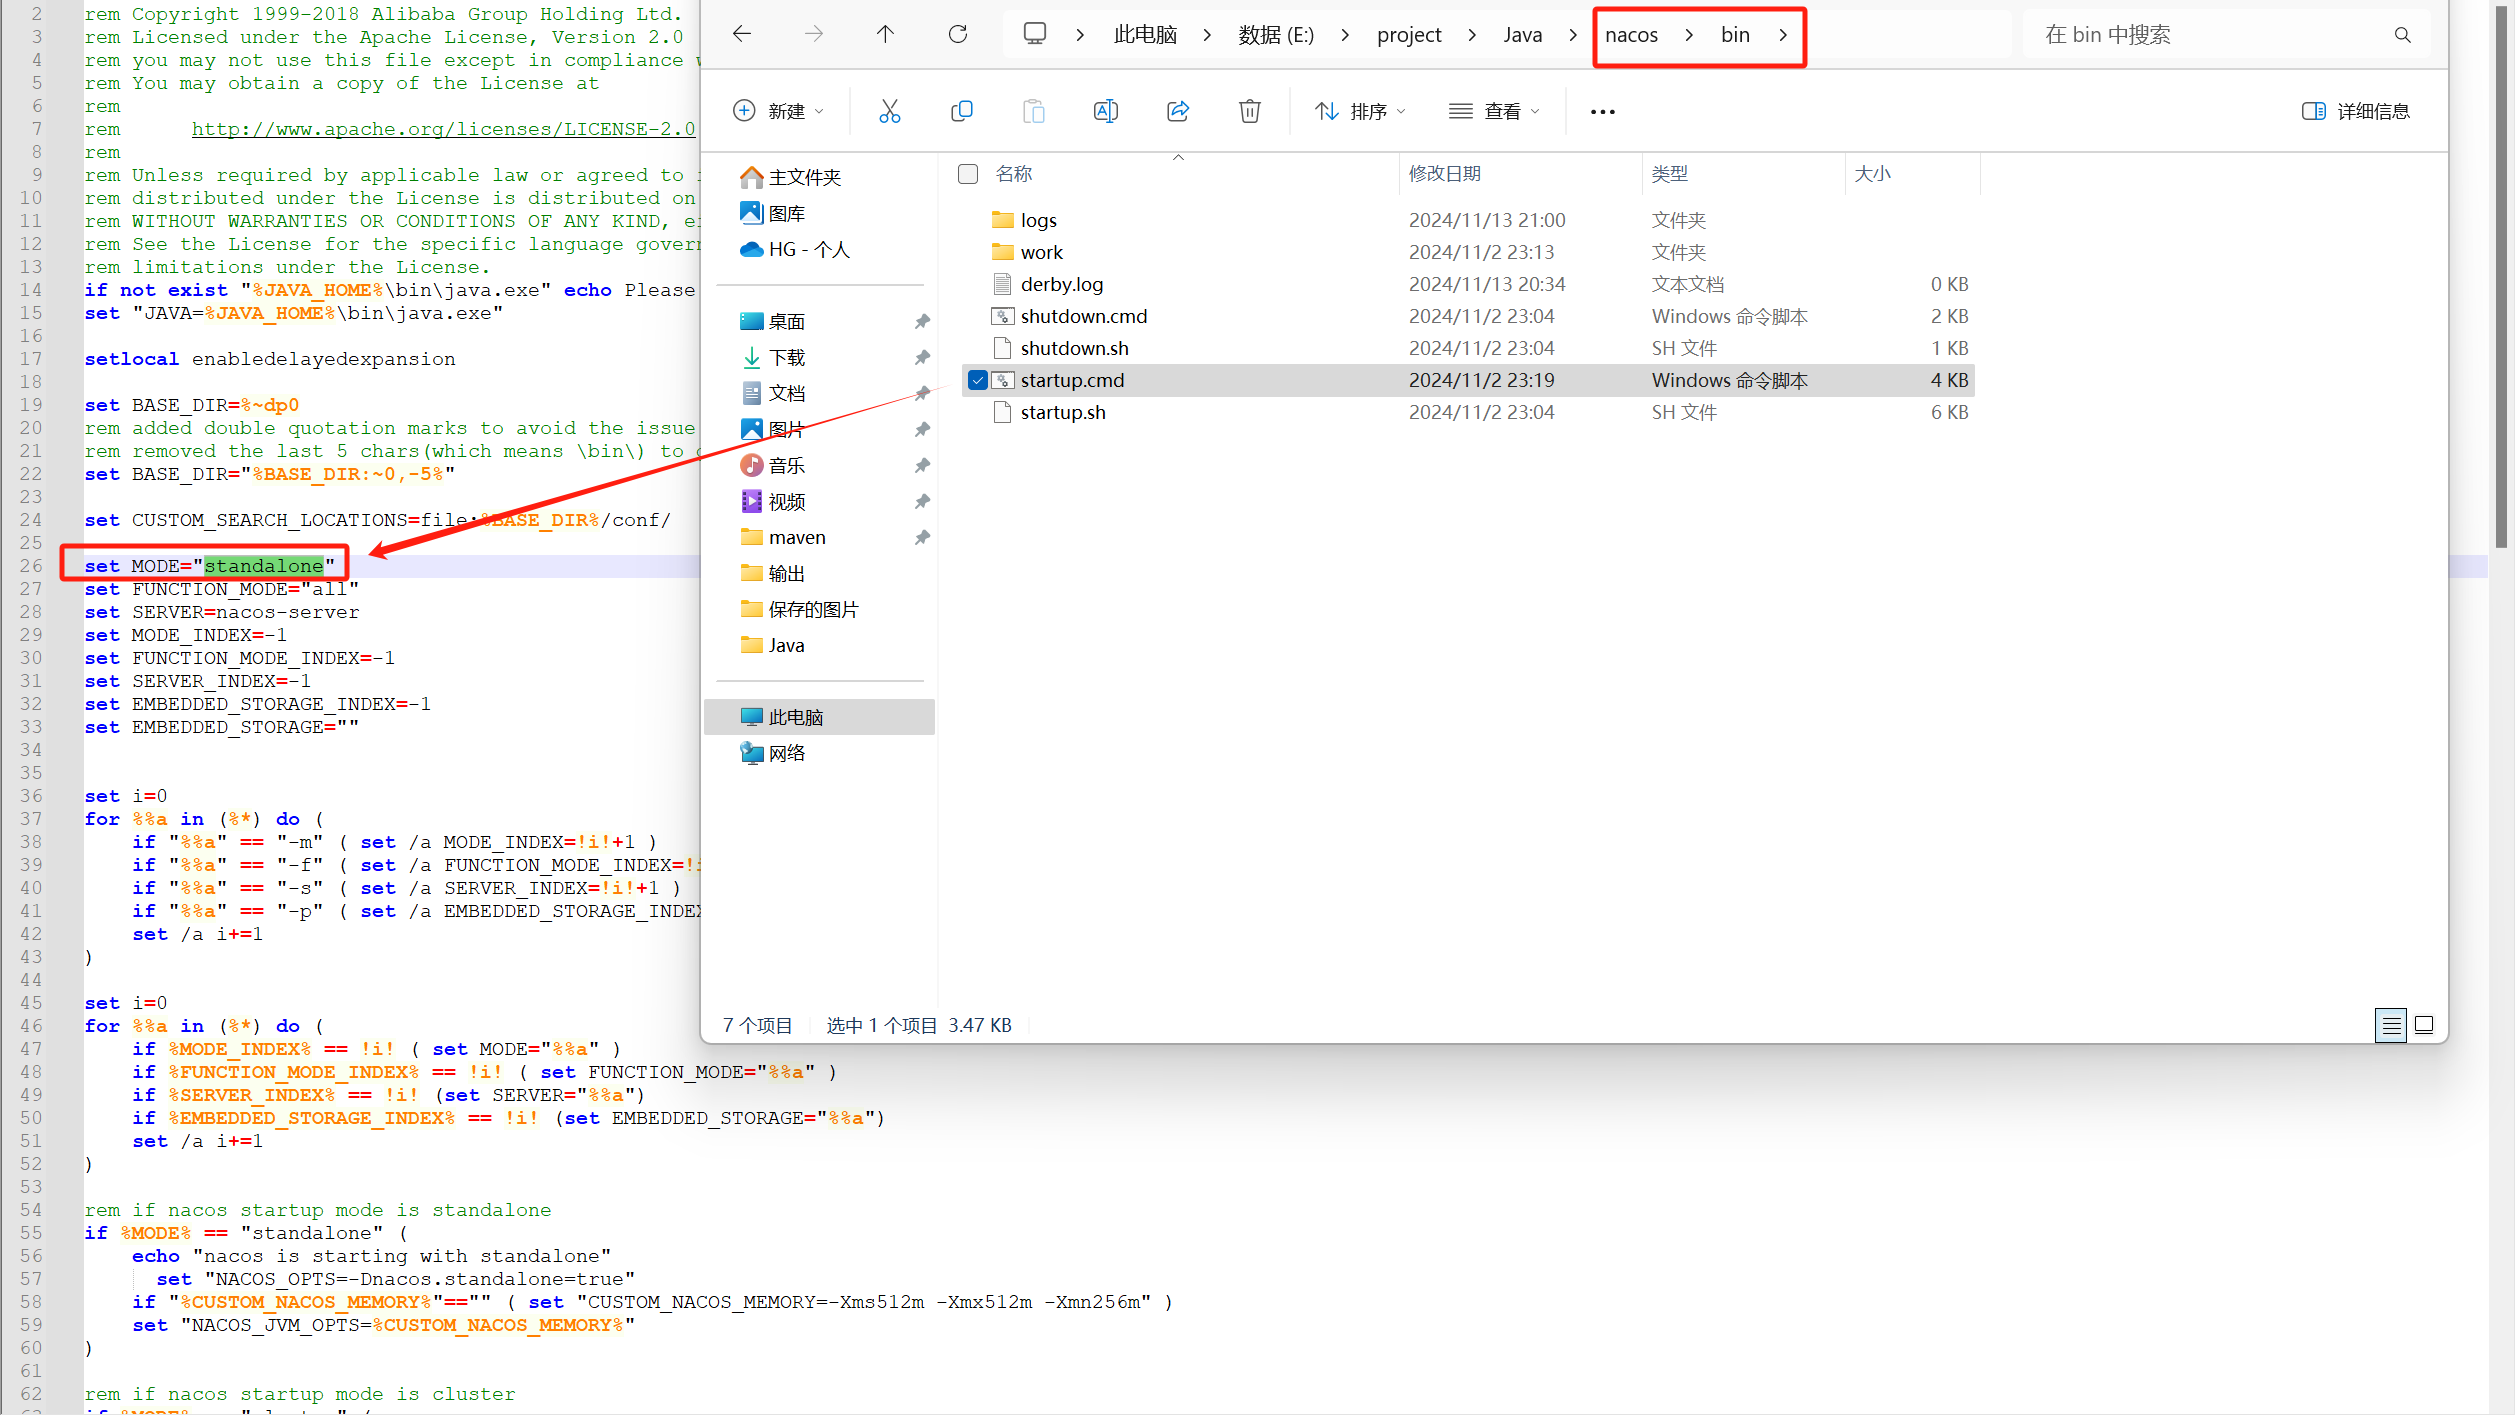
Task: Click the Rename icon
Action: click(x=1105, y=111)
